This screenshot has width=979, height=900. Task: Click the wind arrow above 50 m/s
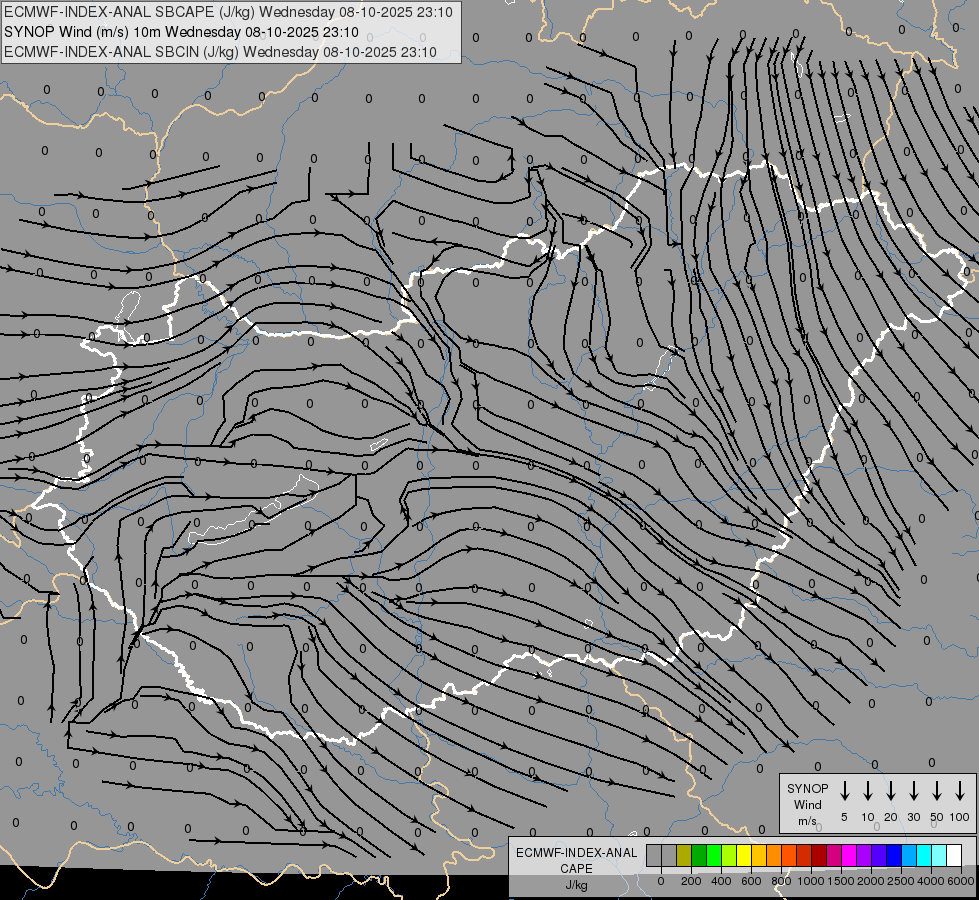(x=937, y=791)
